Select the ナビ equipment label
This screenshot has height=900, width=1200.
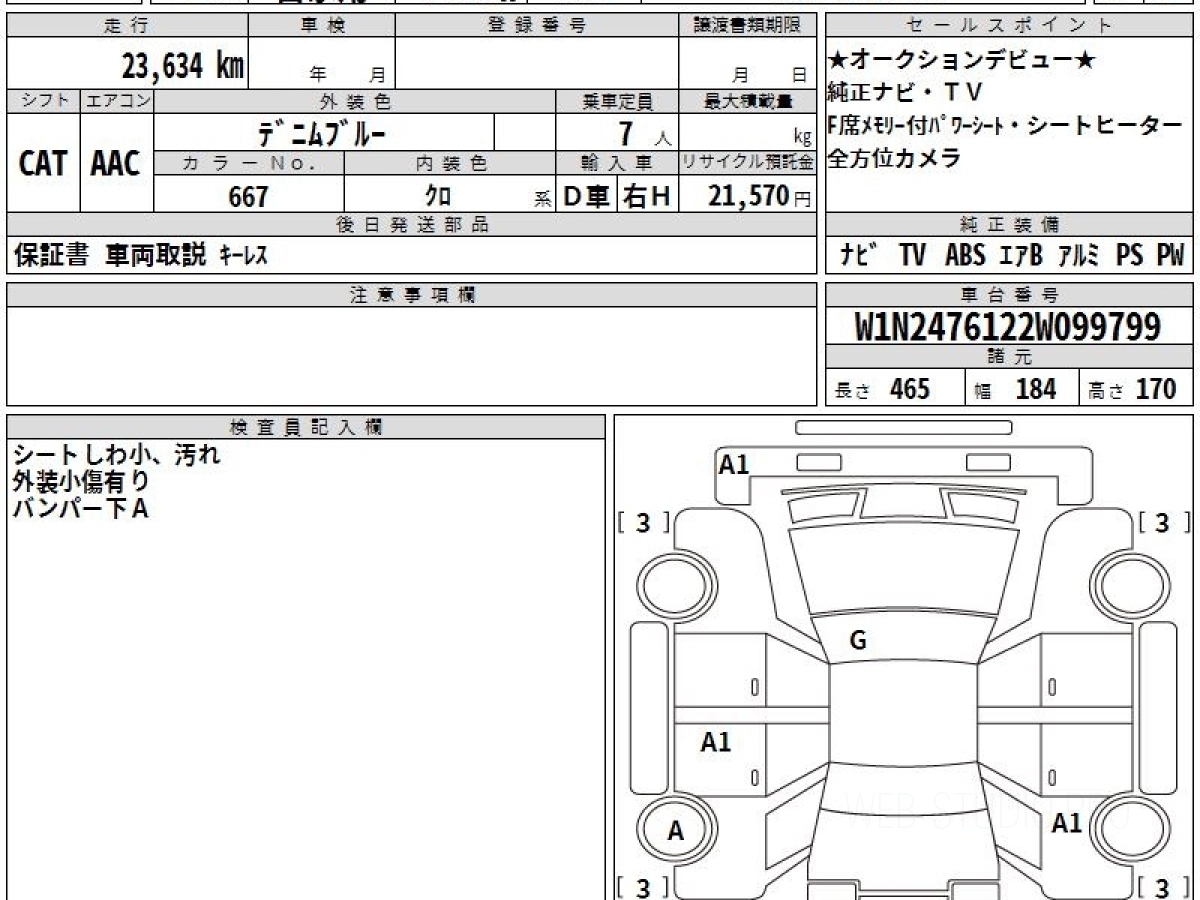pyautogui.click(x=859, y=256)
